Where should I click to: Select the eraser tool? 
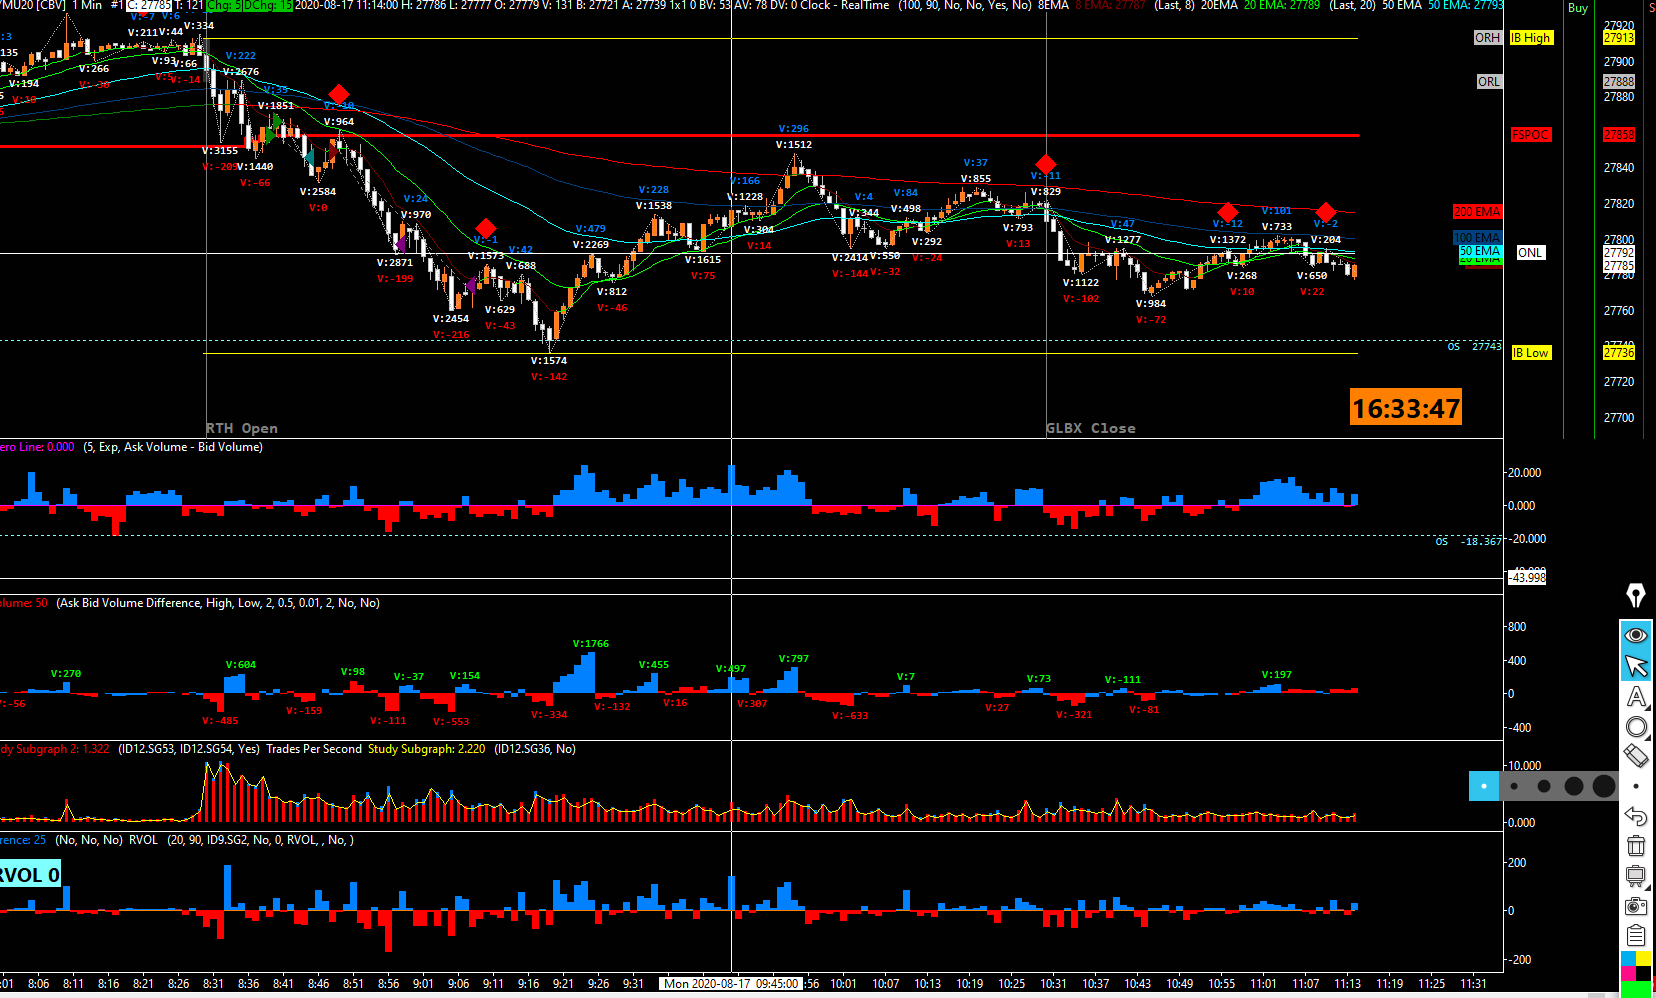click(1636, 756)
